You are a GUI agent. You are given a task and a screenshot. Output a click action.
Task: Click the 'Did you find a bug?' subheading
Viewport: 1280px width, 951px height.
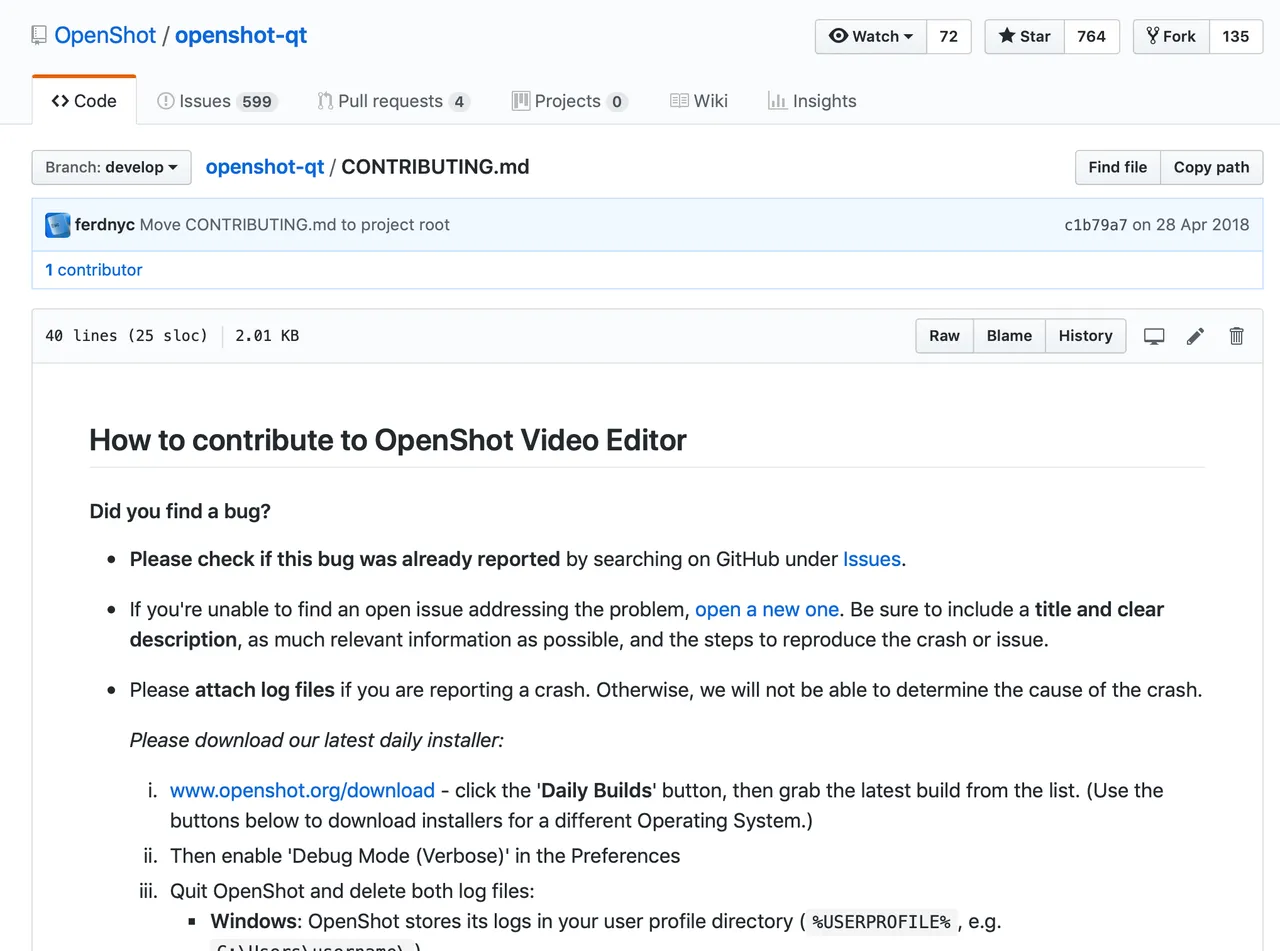click(180, 511)
